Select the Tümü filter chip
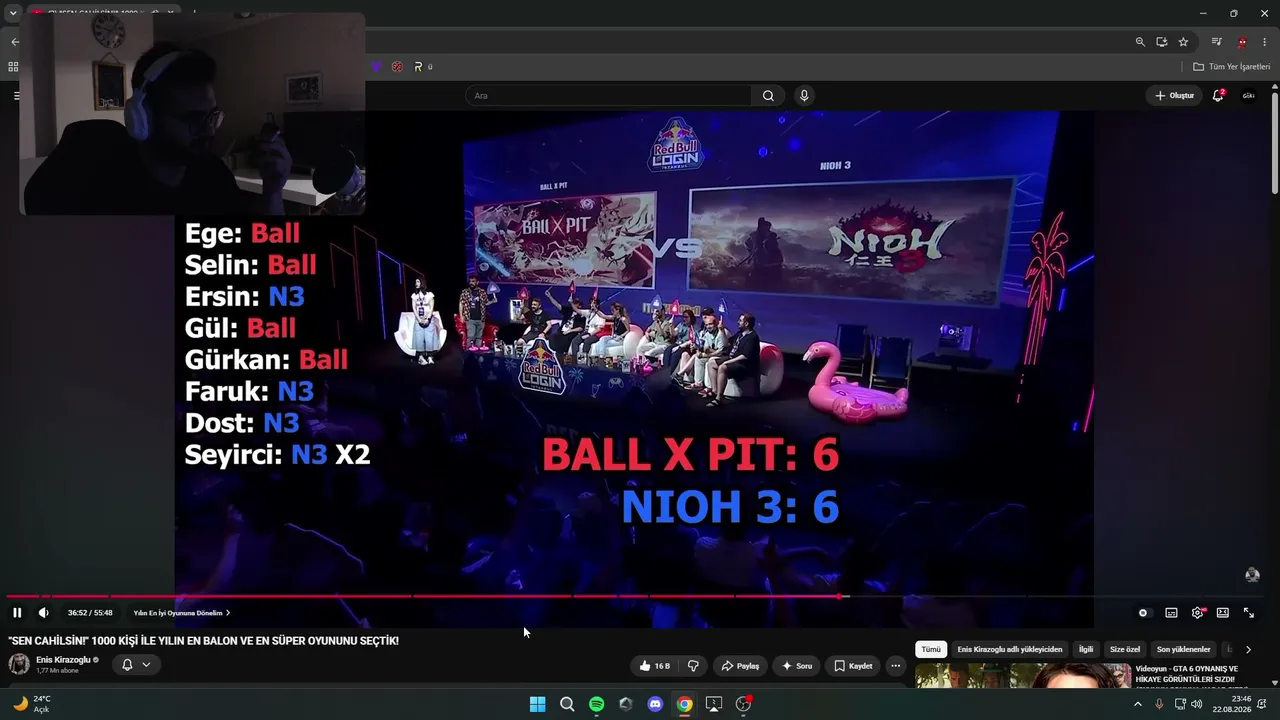The image size is (1280, 720). click(x=931, y=650)
